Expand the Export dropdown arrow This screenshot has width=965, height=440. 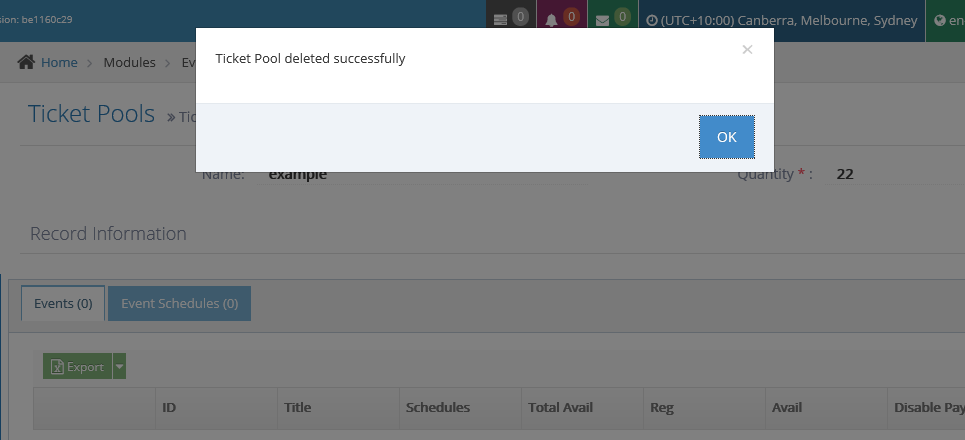click(x=120, y=367)
